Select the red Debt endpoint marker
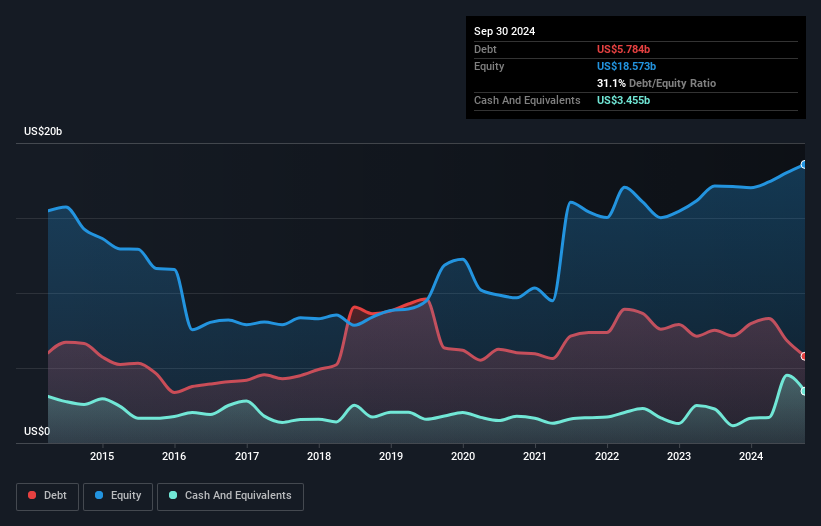This screenshot has width=821, height=526. tap(804, 356)
